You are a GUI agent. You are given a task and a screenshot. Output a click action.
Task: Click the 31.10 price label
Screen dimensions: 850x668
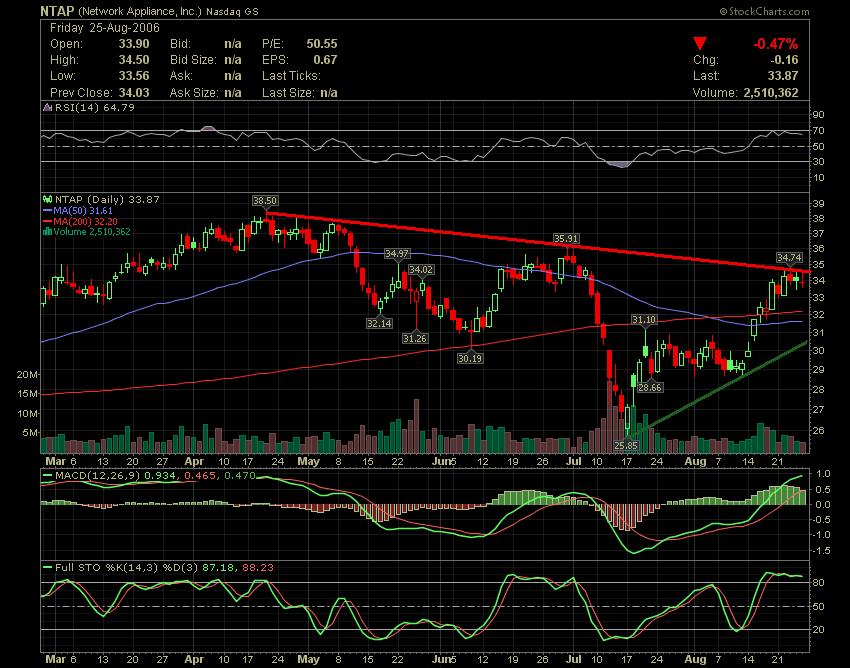point(644,320)
